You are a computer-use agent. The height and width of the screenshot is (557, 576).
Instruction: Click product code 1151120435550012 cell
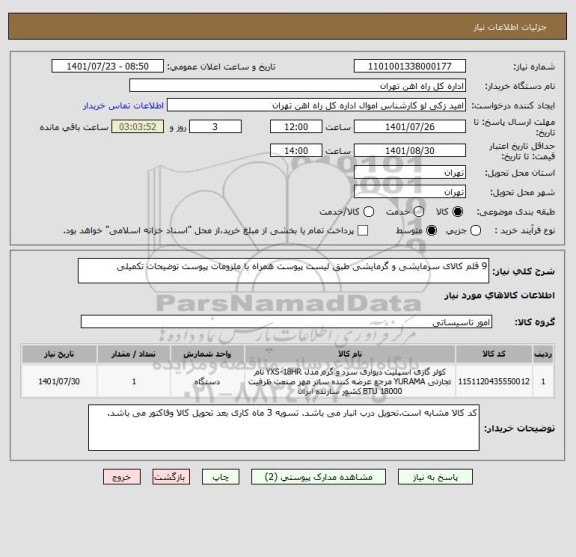click(494, 381)
